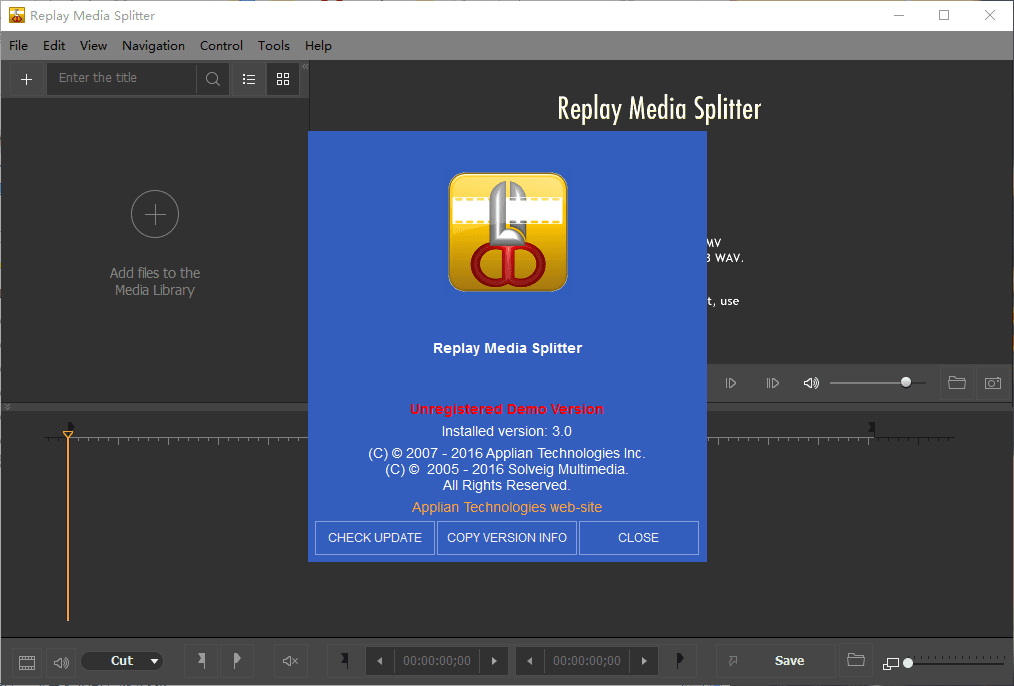Image resolution: width=1014 pixels, height=686 pixels.
Task: Open the Control menu
Action: (x=221, y=46)
